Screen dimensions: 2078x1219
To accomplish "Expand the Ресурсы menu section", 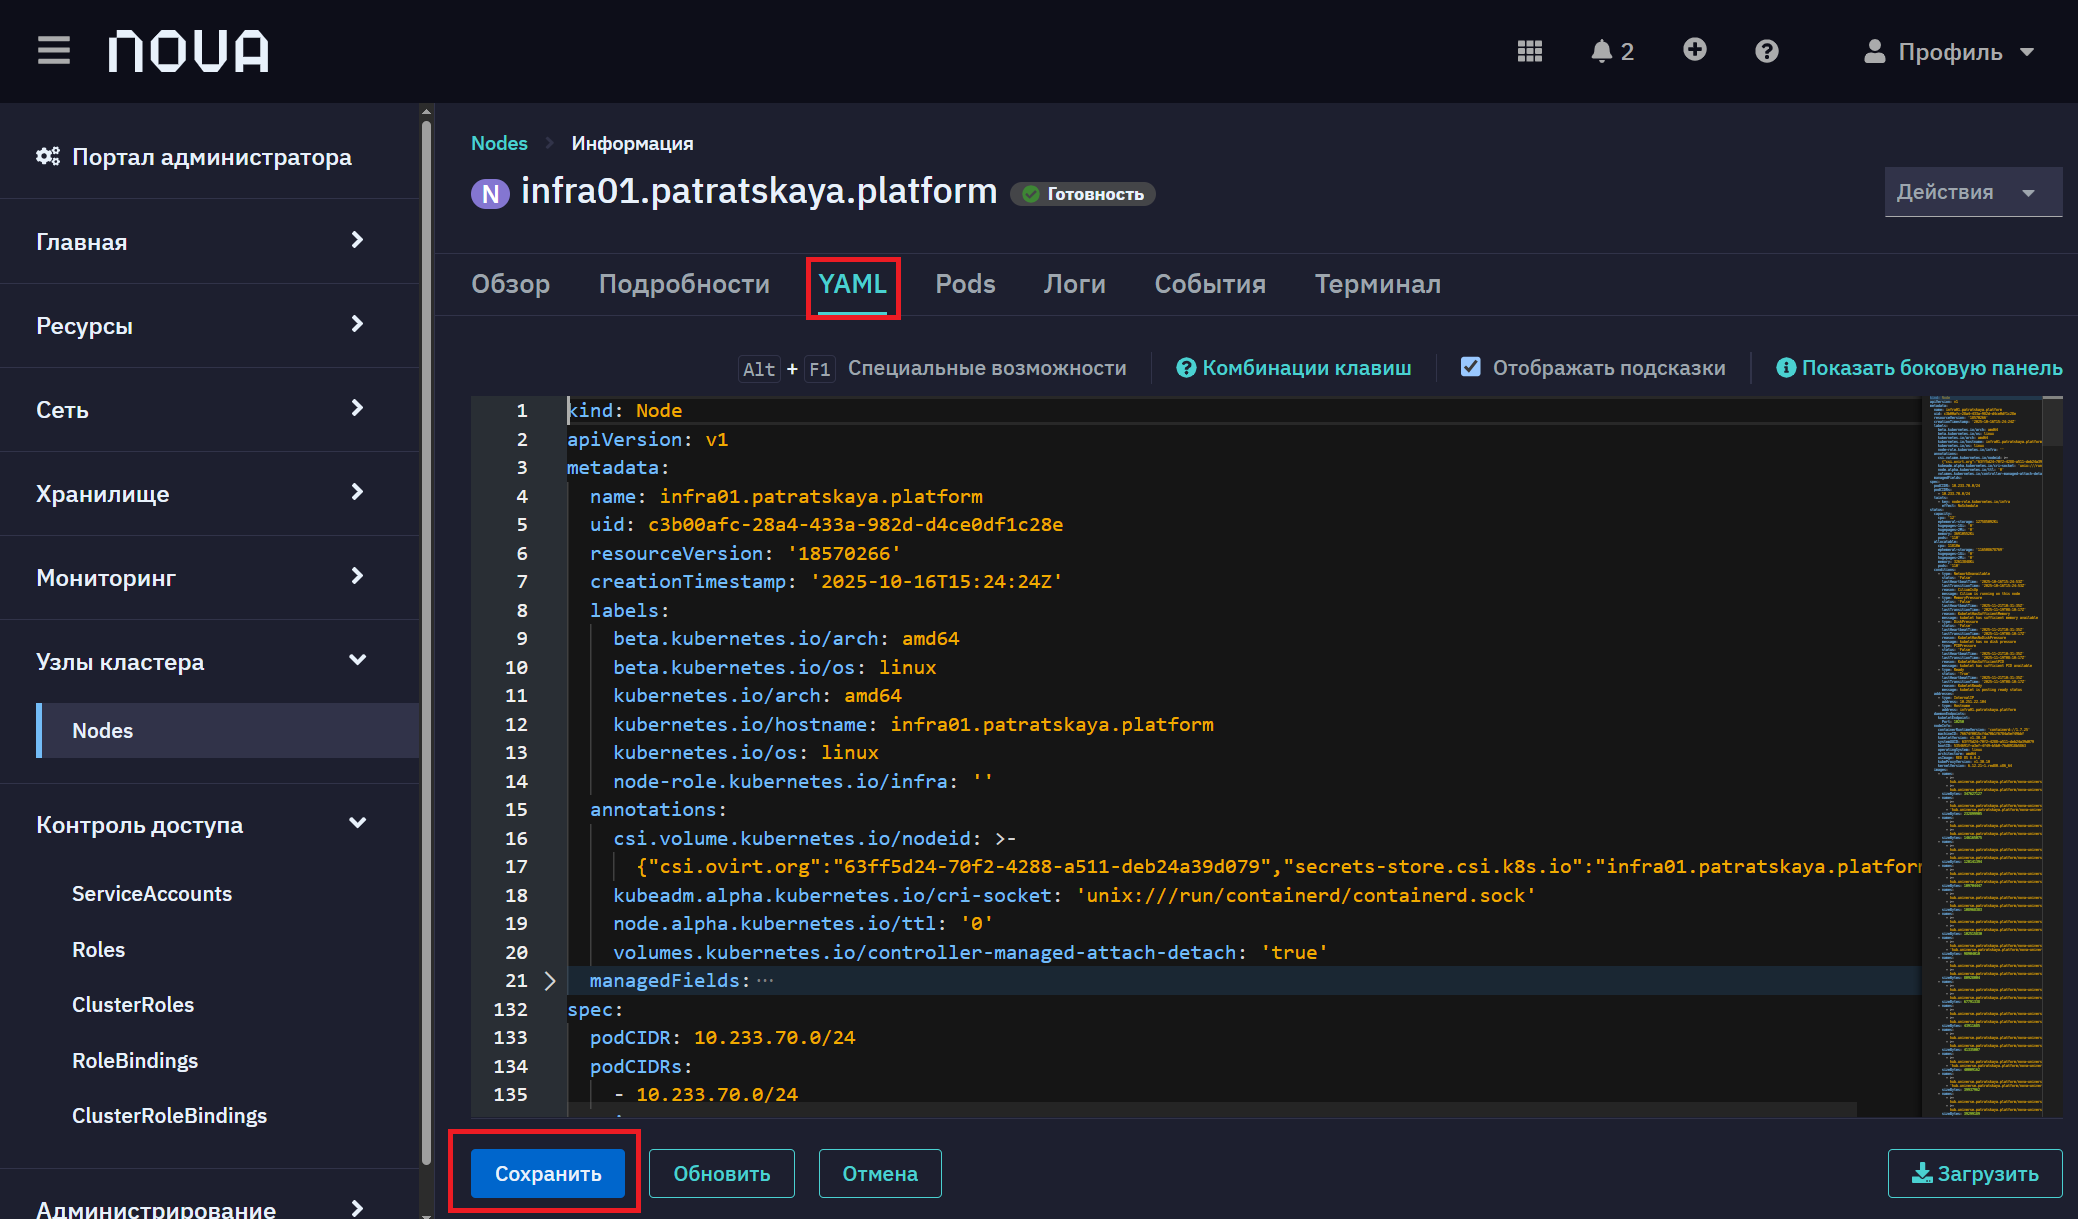I will pyautogui.click(x=210, y=325).
